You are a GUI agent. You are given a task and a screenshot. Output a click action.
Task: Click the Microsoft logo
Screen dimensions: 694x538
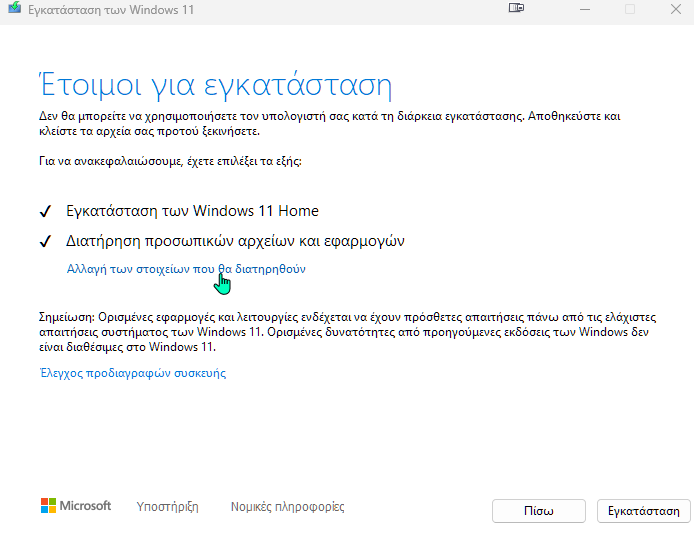76,506
